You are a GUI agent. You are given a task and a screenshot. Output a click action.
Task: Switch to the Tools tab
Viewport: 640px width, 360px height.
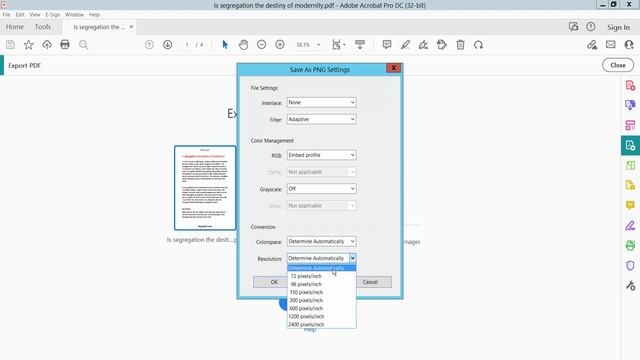[x=43, y=27]
